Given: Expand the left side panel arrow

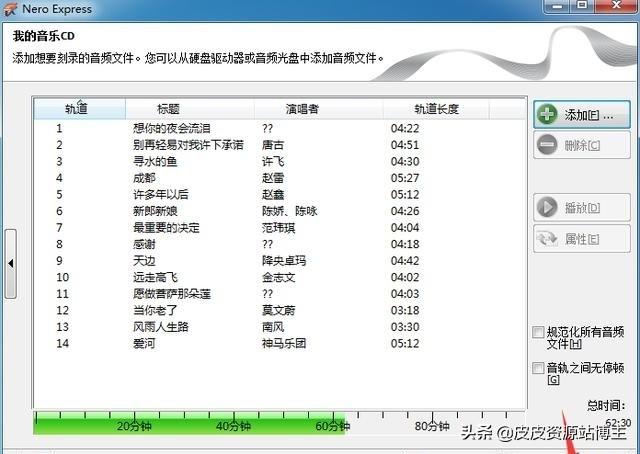Looking at the screenshot, I should click(10, 263).
